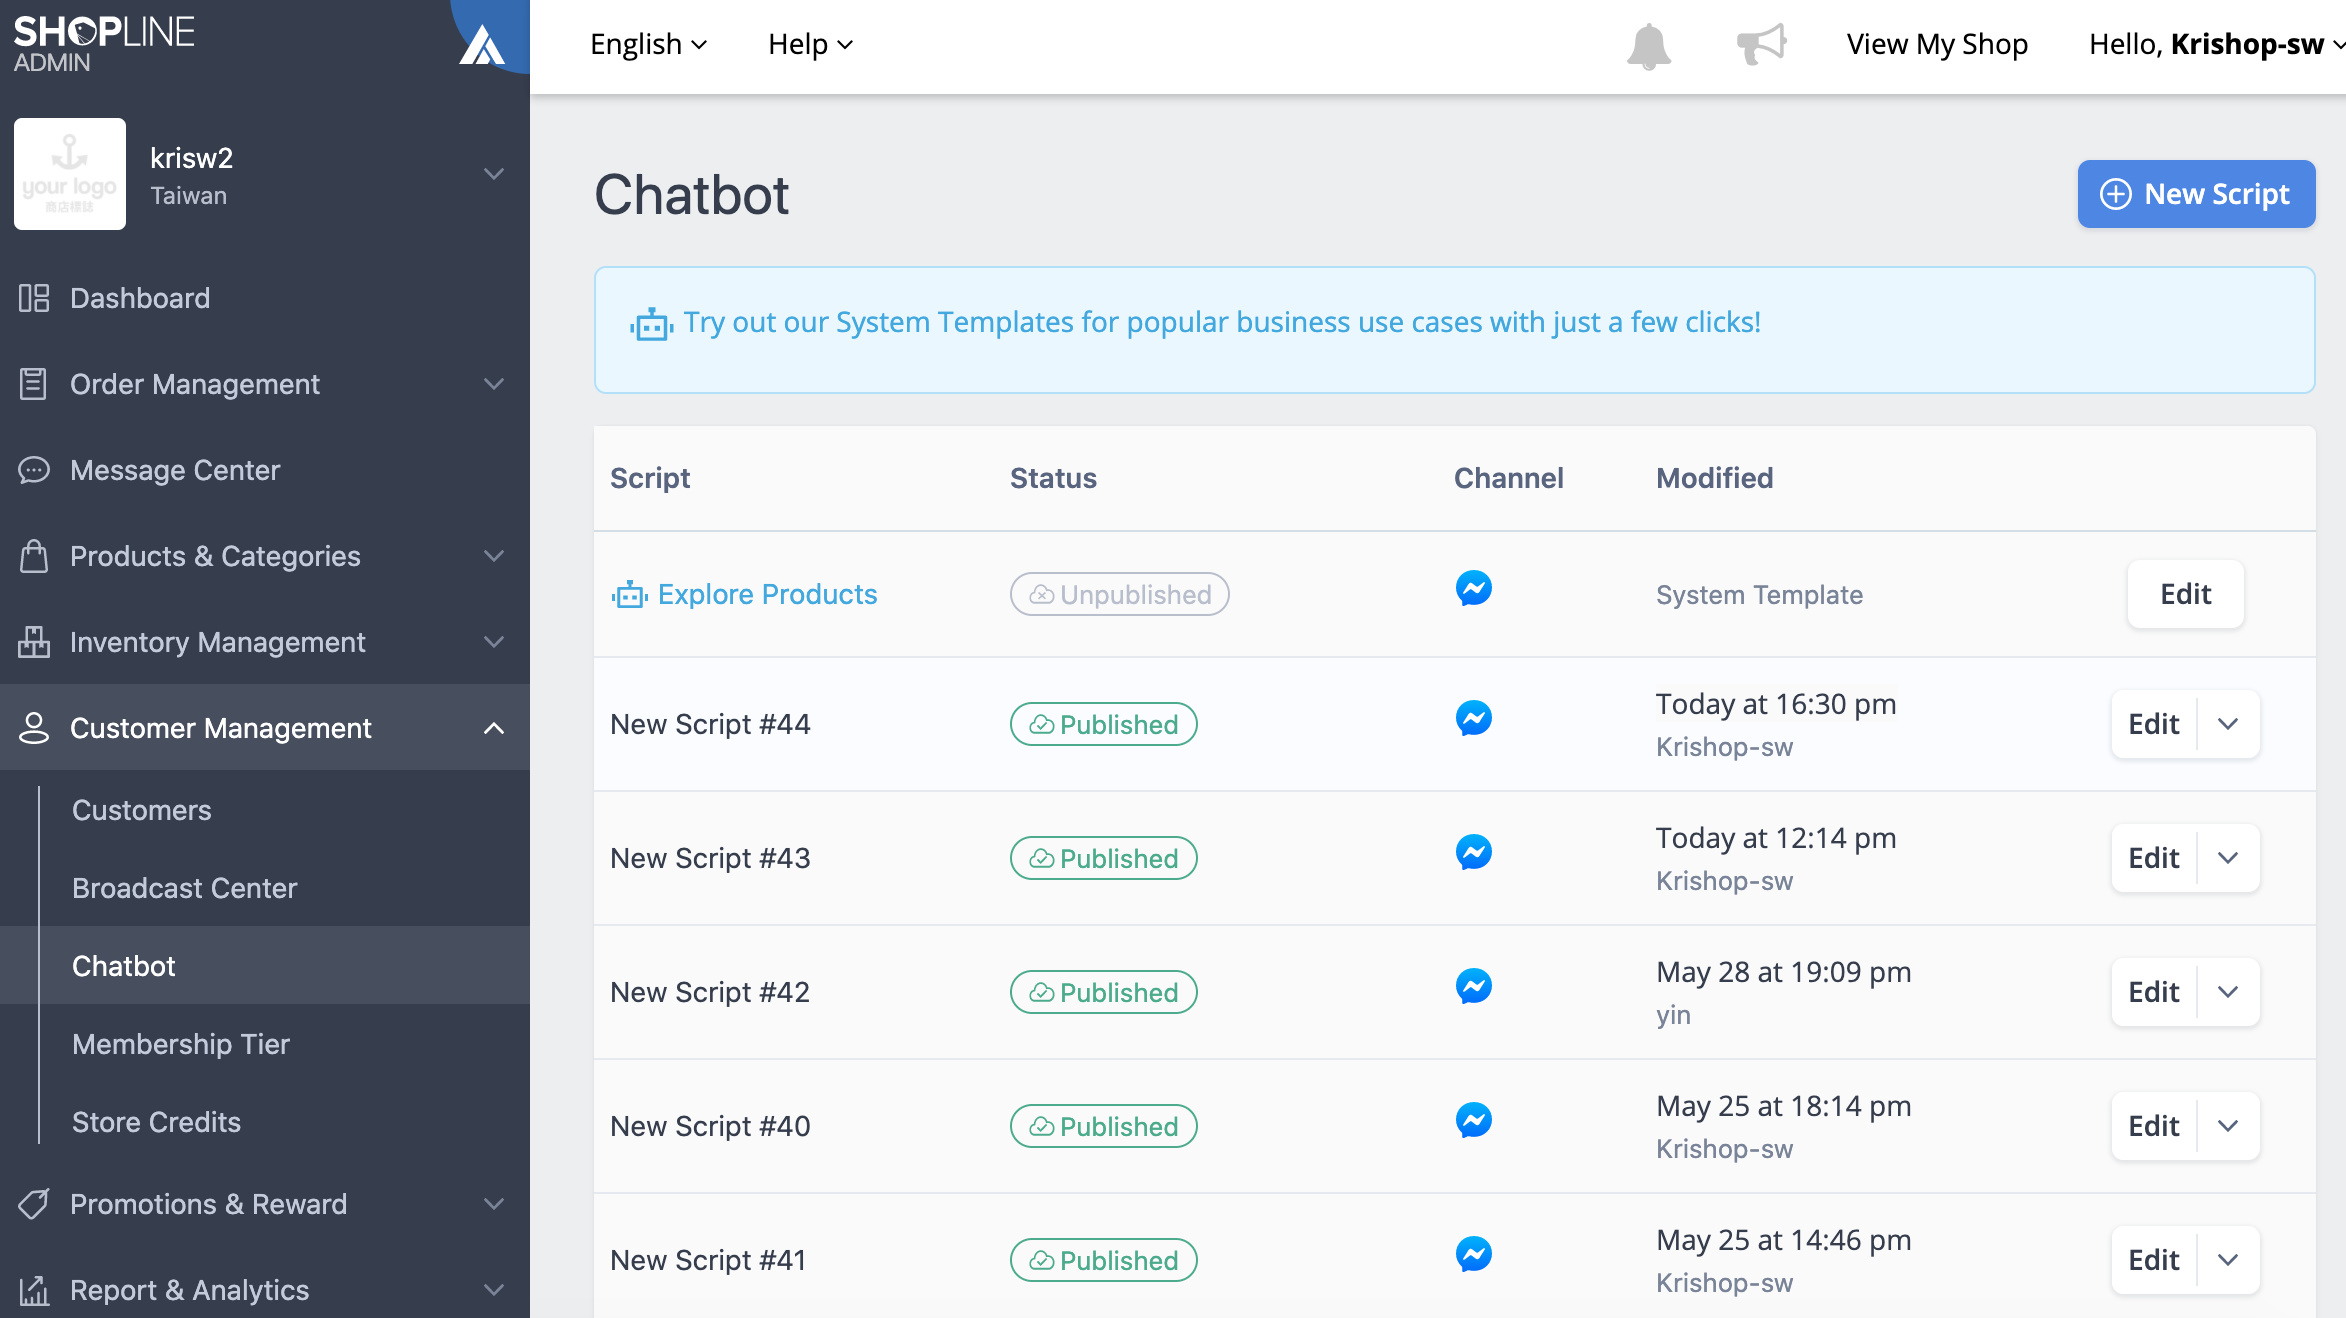The width and height of the screenshot is (2346, 1318).
Task: Edit New Script #42
Action: coord(2154,992)
